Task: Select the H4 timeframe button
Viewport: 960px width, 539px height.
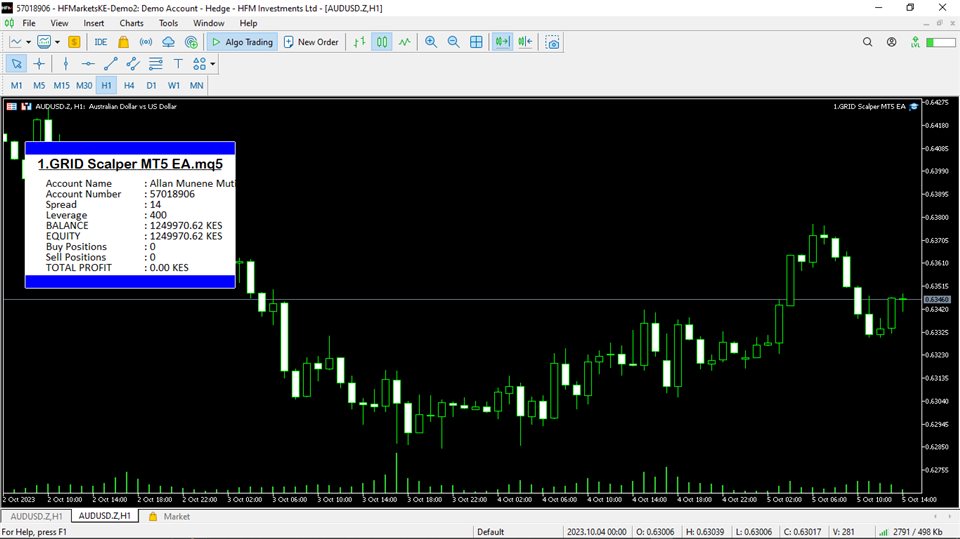Action: 129,86
